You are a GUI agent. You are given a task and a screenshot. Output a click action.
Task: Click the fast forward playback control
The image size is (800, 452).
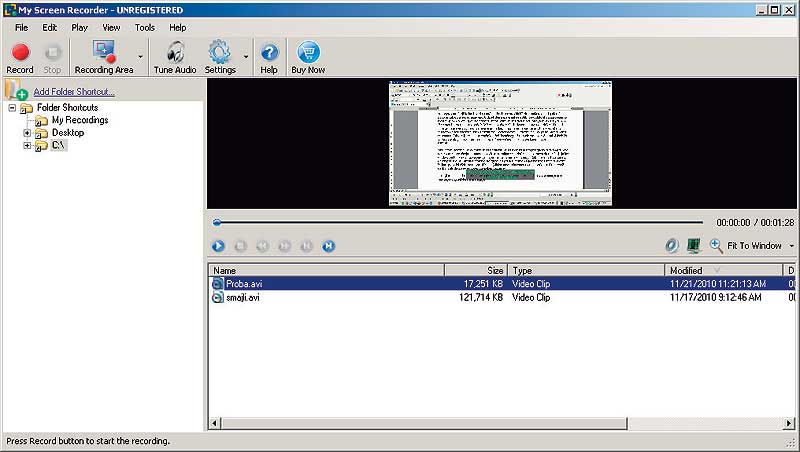click(x=284, y=246)
